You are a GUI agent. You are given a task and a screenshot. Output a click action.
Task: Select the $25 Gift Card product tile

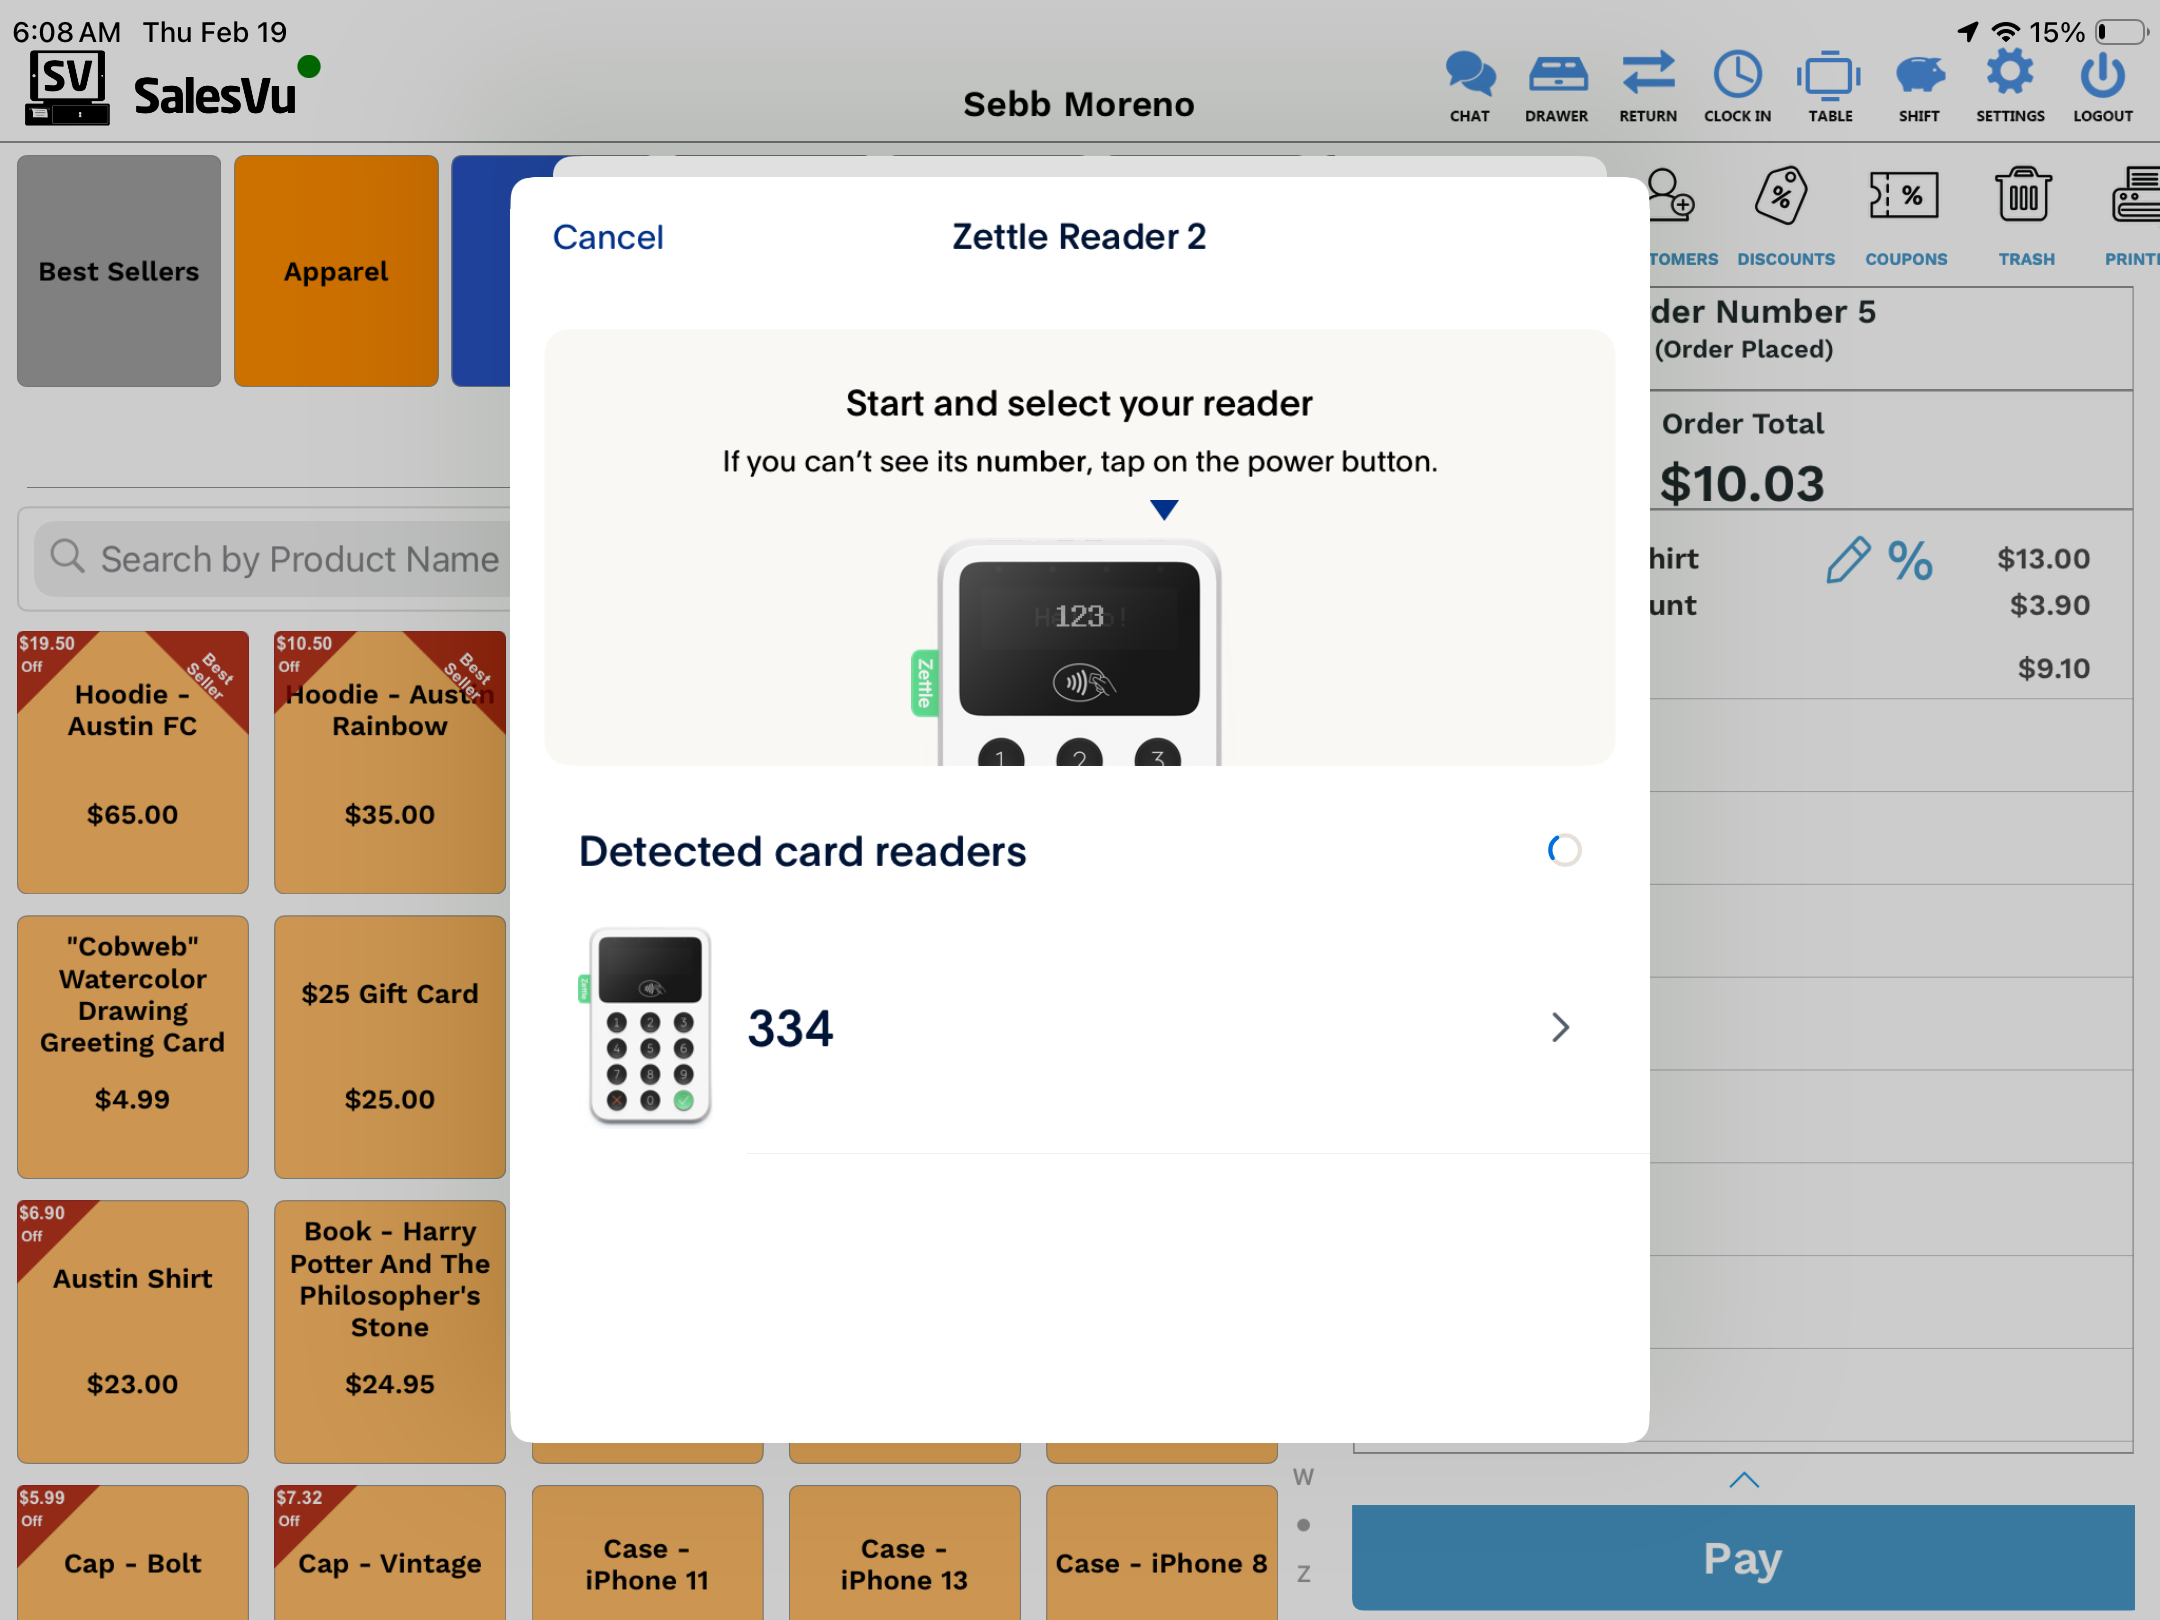[x=389, y=1046]
